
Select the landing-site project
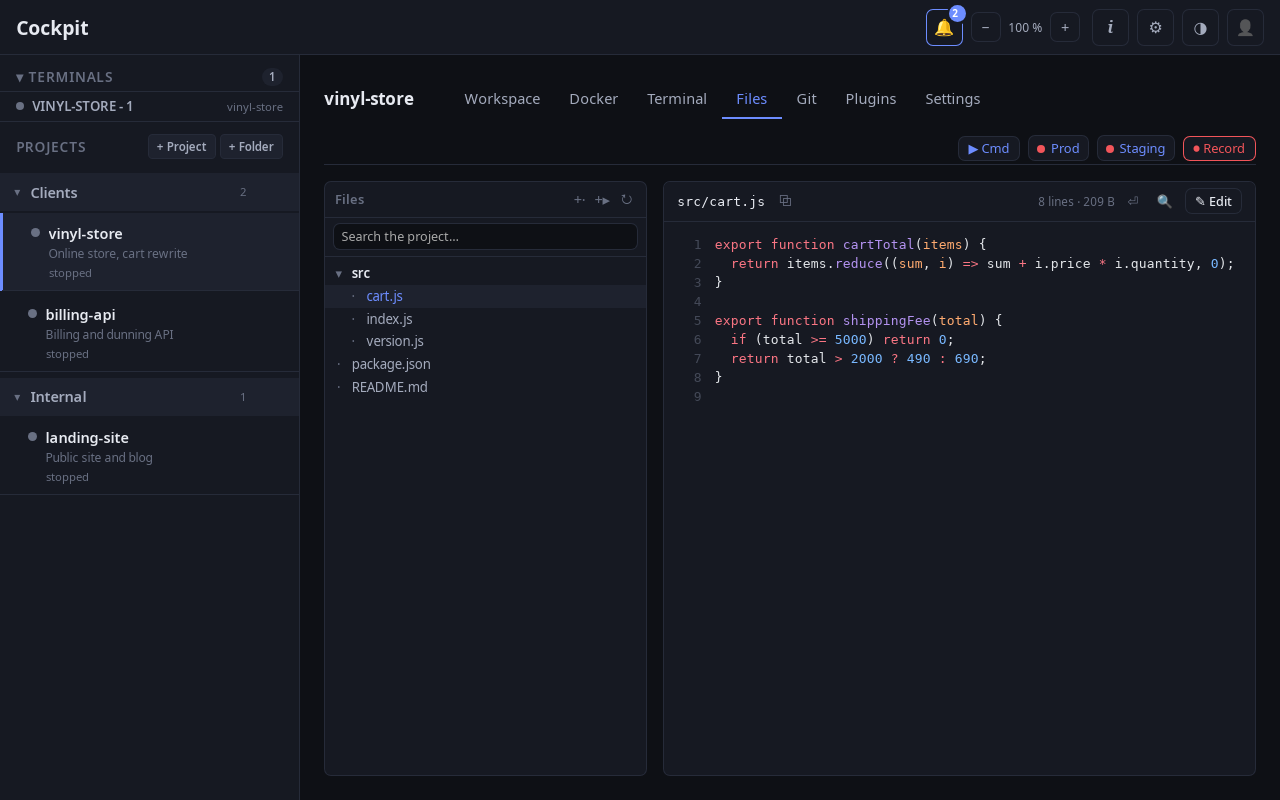click(x=149, y=455)
